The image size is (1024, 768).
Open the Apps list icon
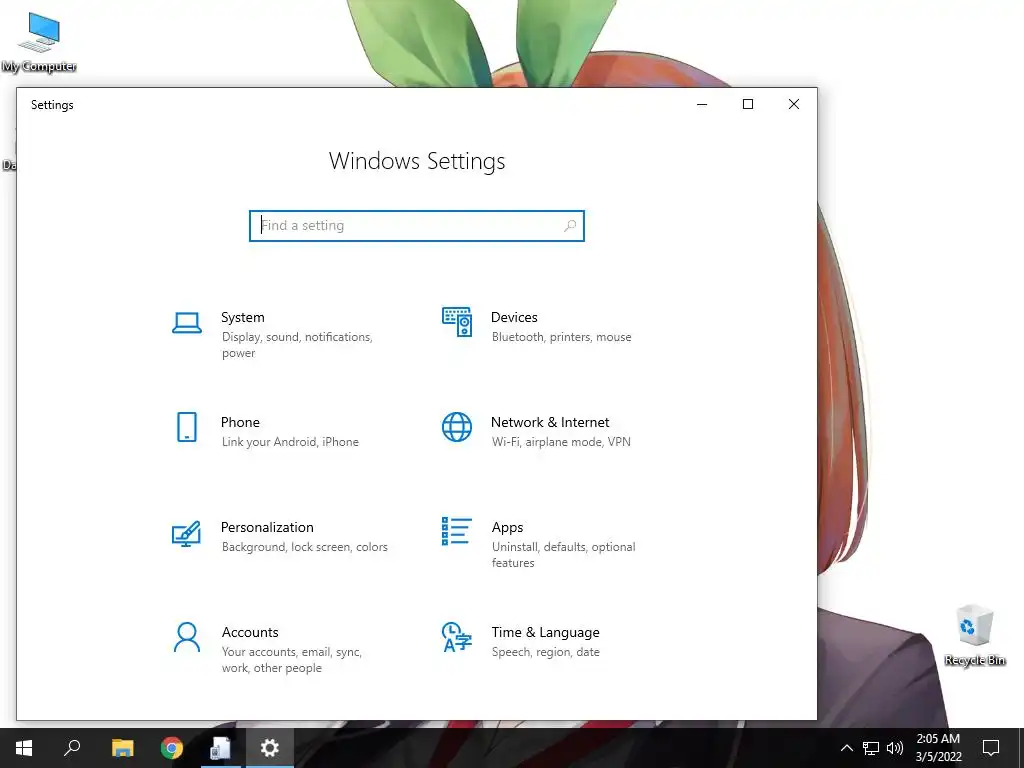coord(456,531)
